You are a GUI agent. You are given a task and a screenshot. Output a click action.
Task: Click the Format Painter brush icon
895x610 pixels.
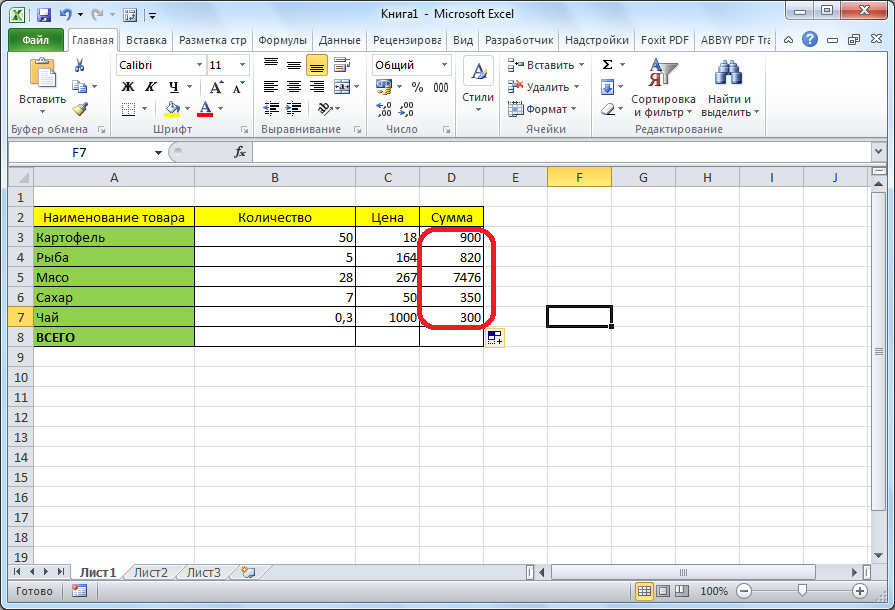[80, 109]
